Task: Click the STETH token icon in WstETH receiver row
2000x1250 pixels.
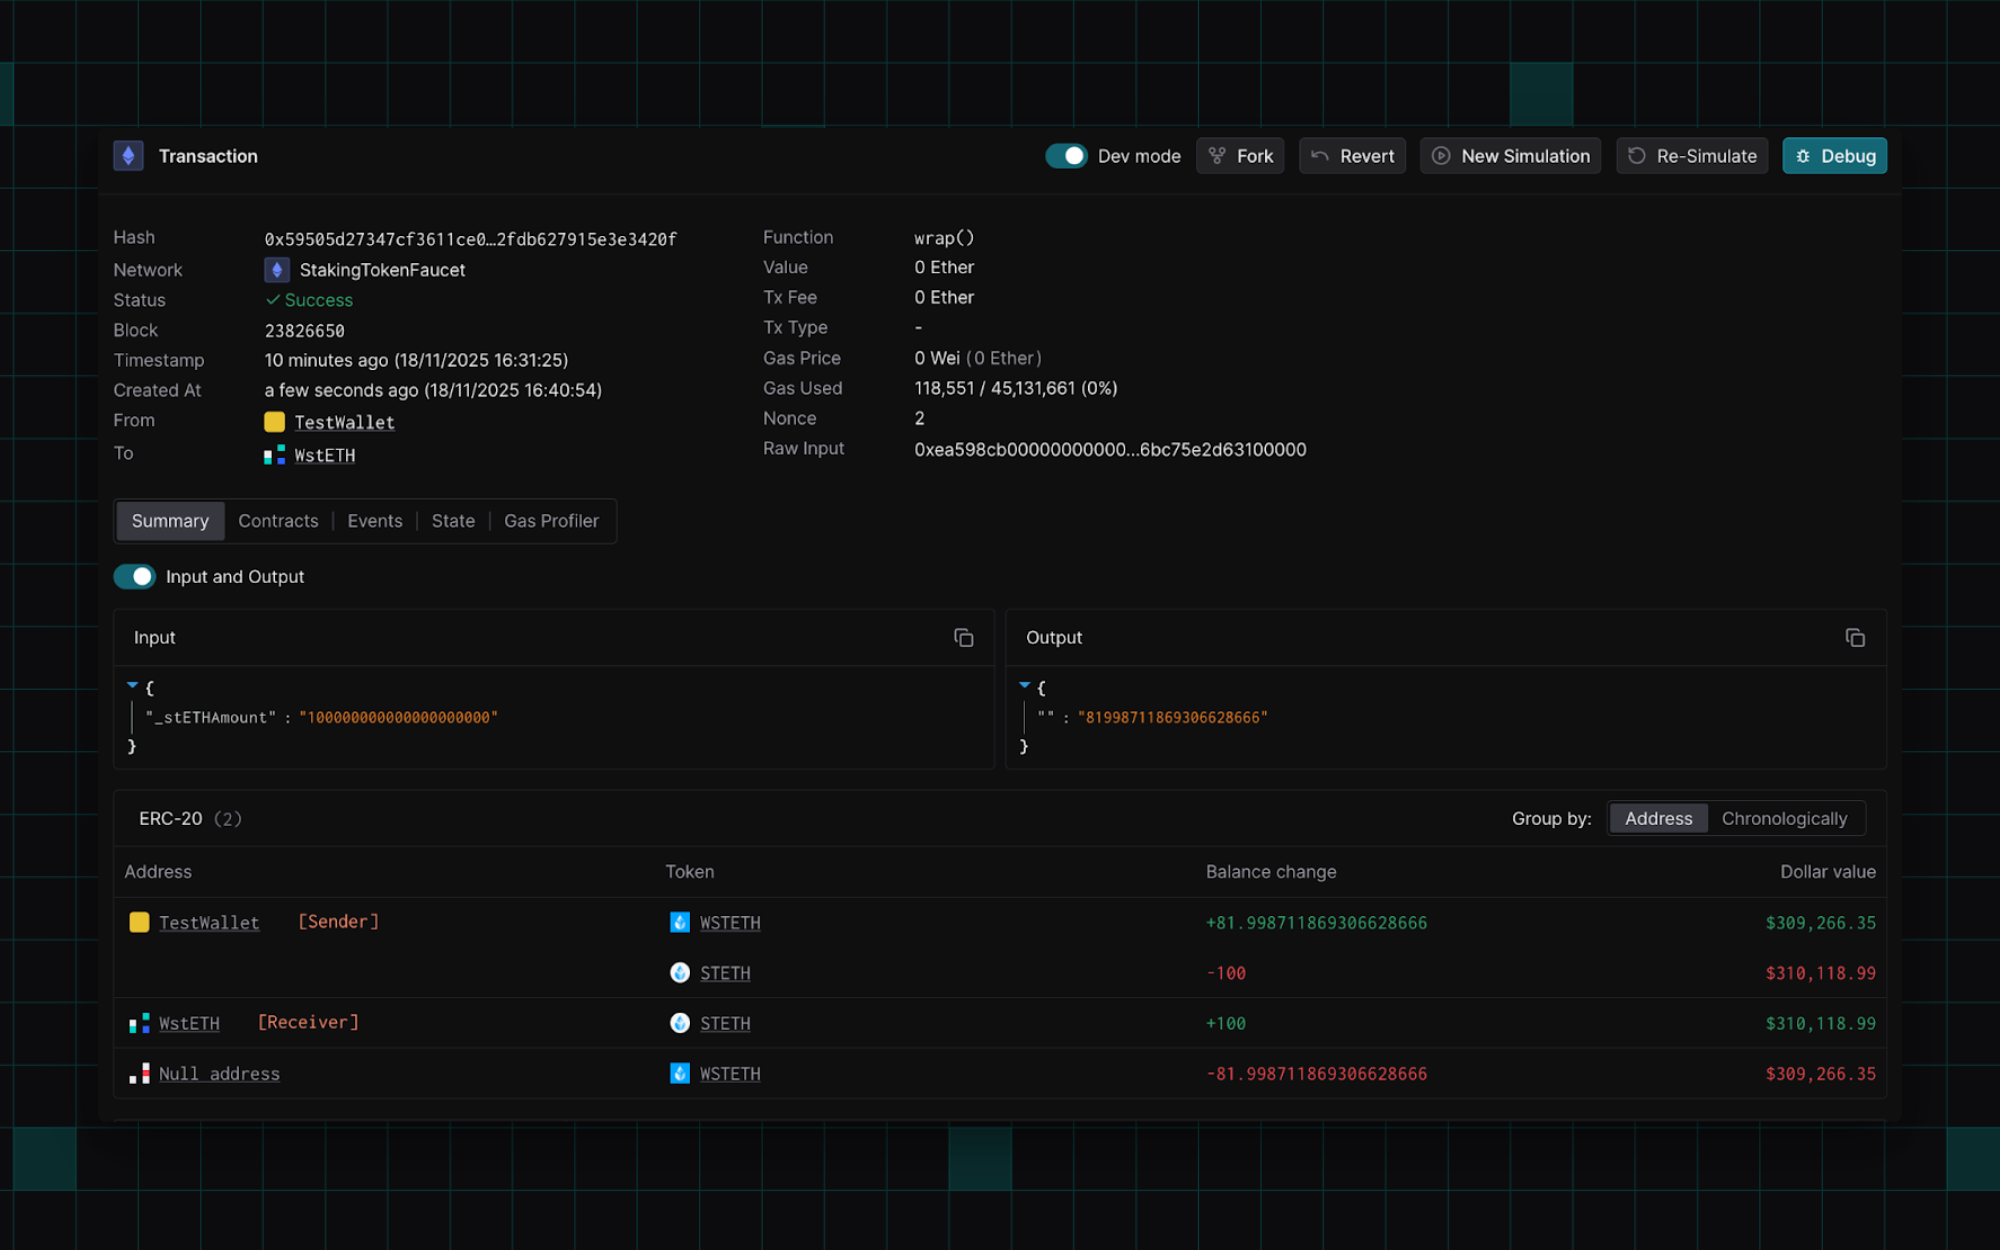Action: click(680, 1023)
